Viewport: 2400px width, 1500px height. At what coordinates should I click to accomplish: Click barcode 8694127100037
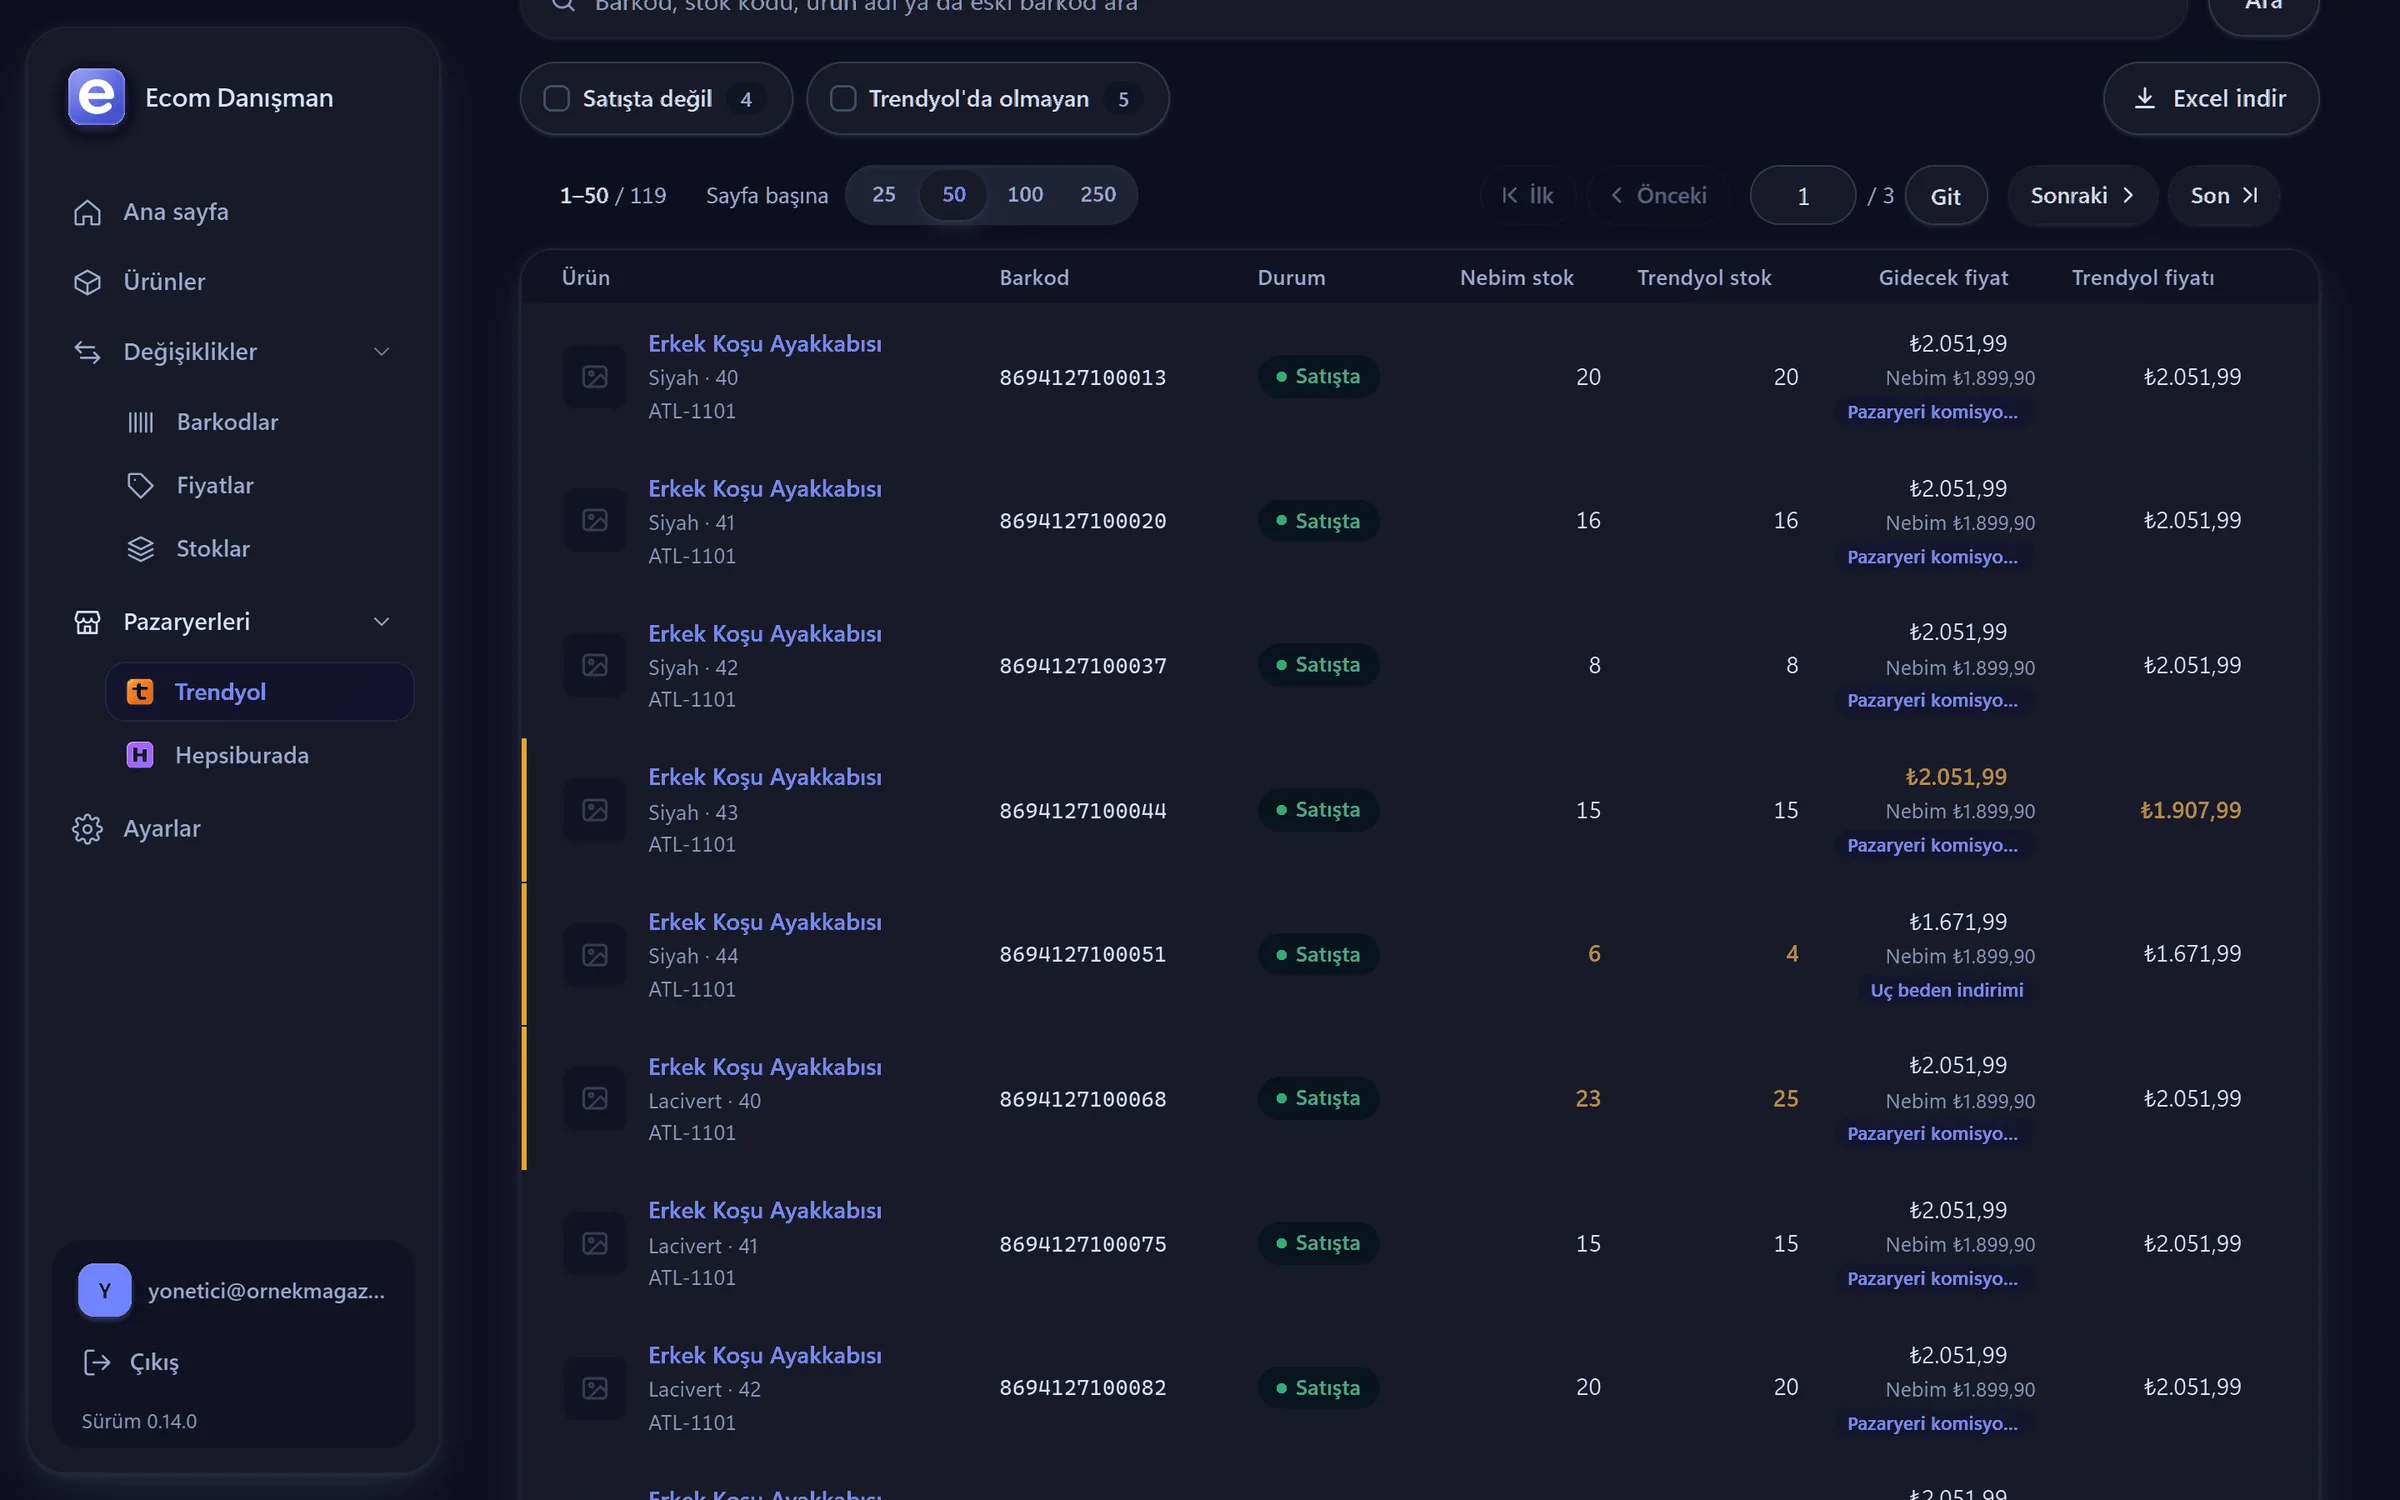pos(1083,666)
